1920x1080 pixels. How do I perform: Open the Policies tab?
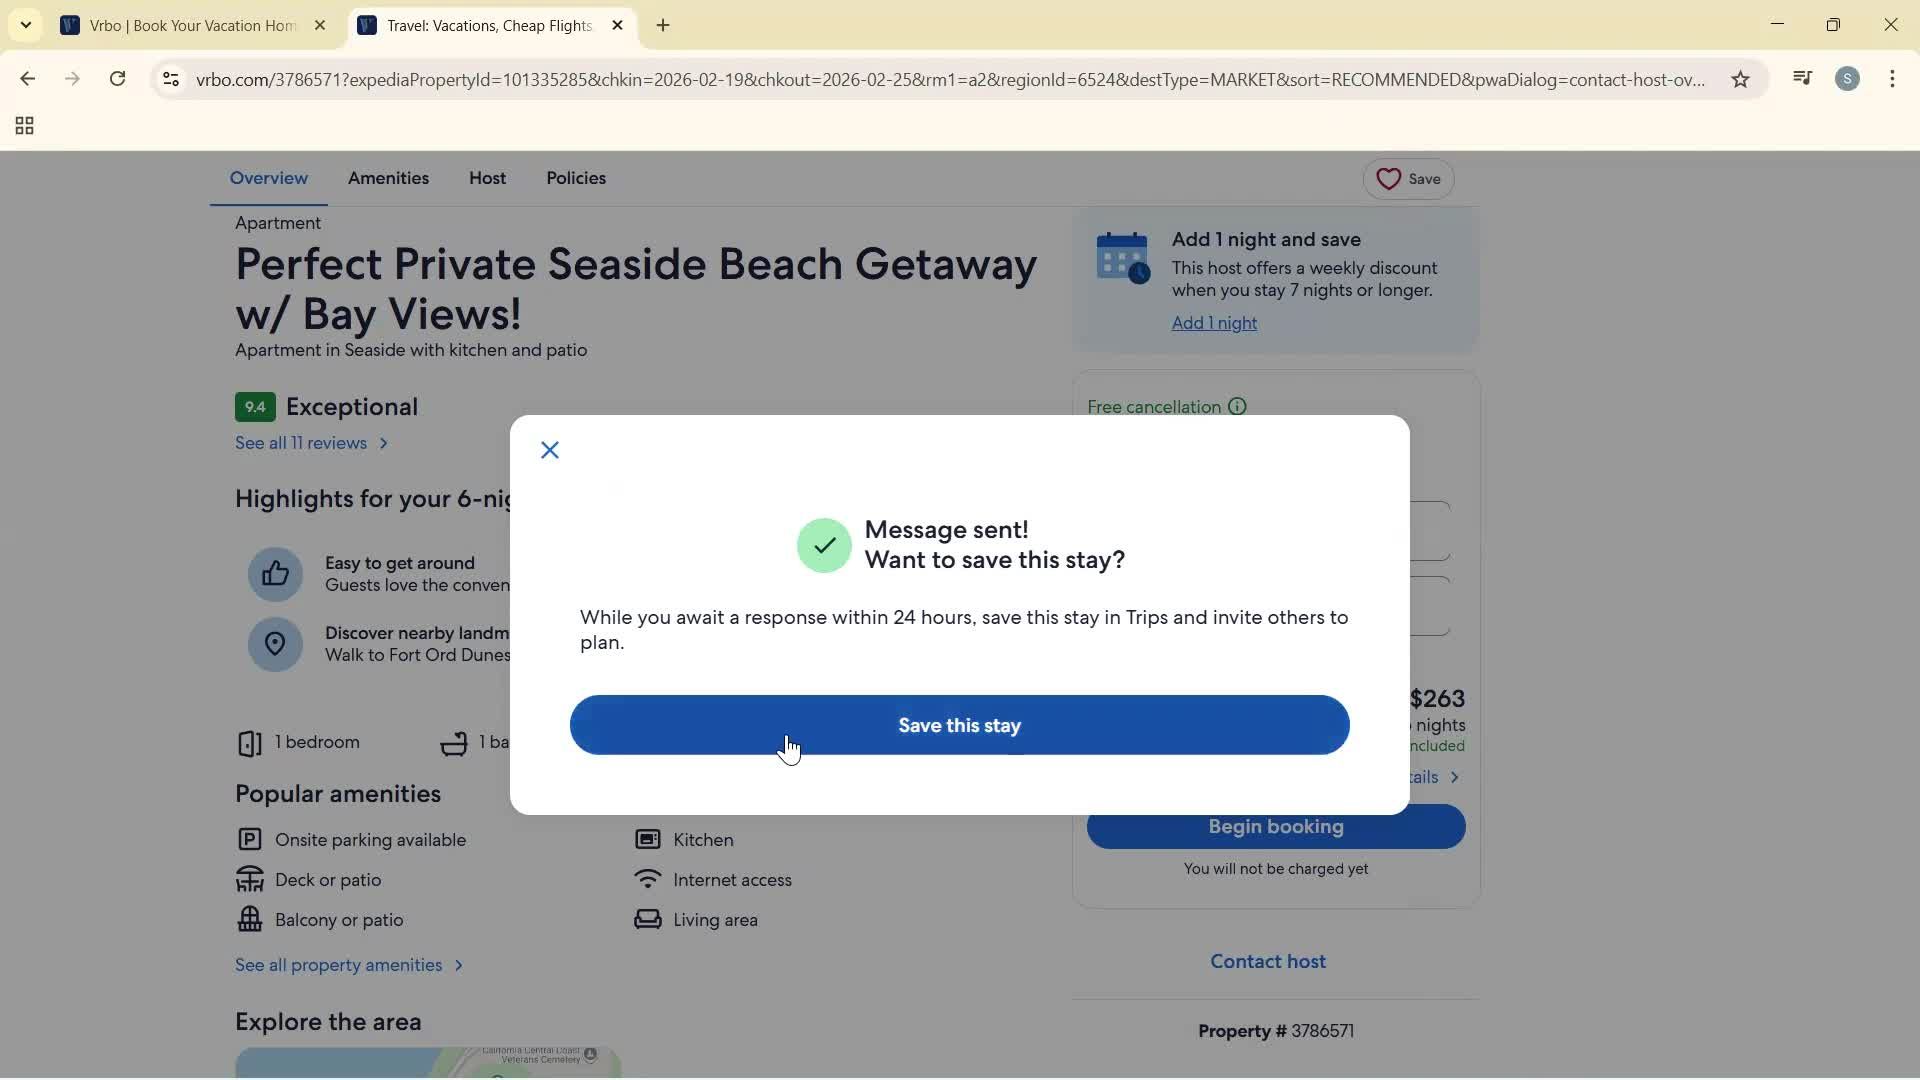pos(576,178)
